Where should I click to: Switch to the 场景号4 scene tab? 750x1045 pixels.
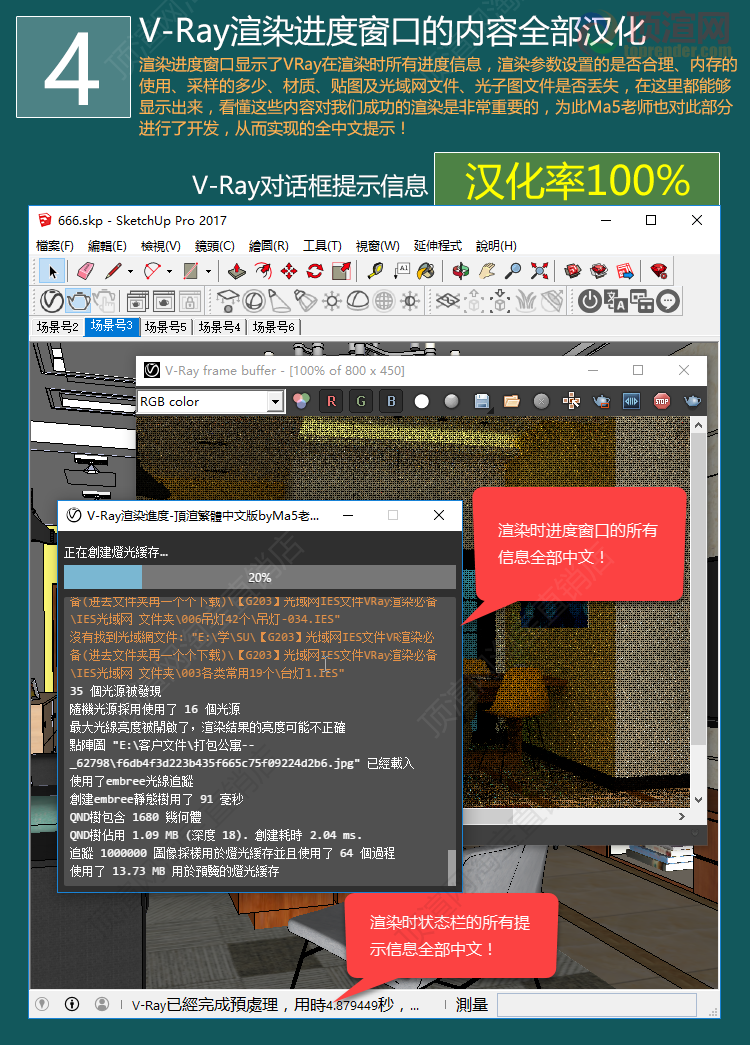click(219, 327)
